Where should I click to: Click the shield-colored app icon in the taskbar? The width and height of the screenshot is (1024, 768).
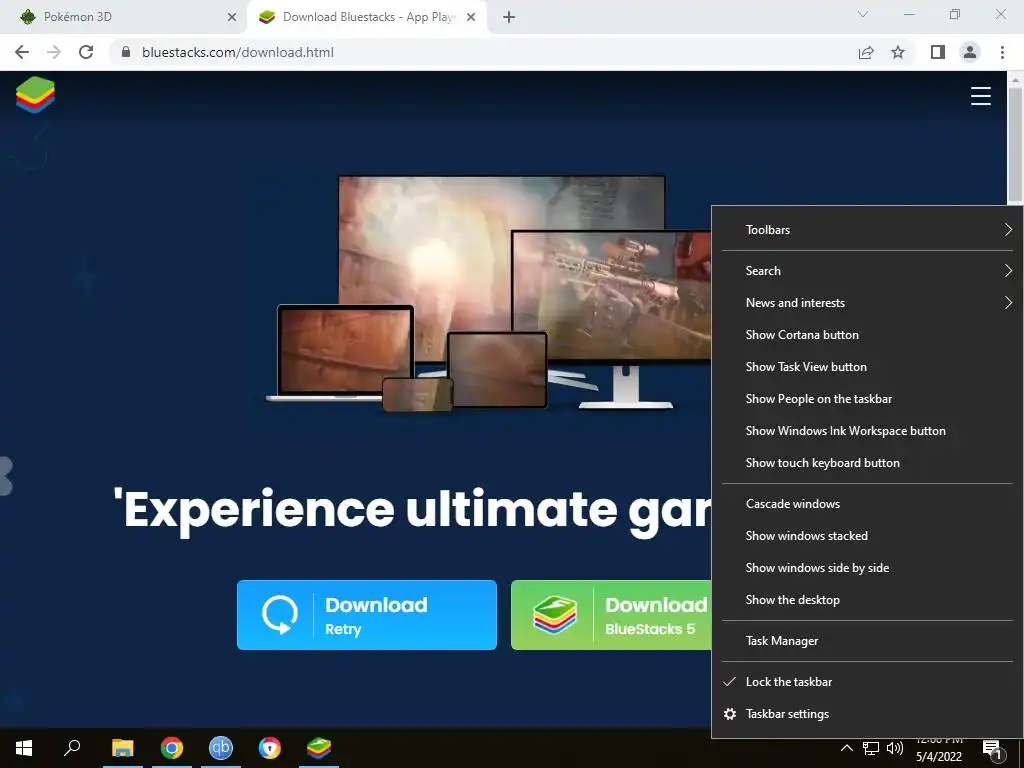(x=270, y=748)
